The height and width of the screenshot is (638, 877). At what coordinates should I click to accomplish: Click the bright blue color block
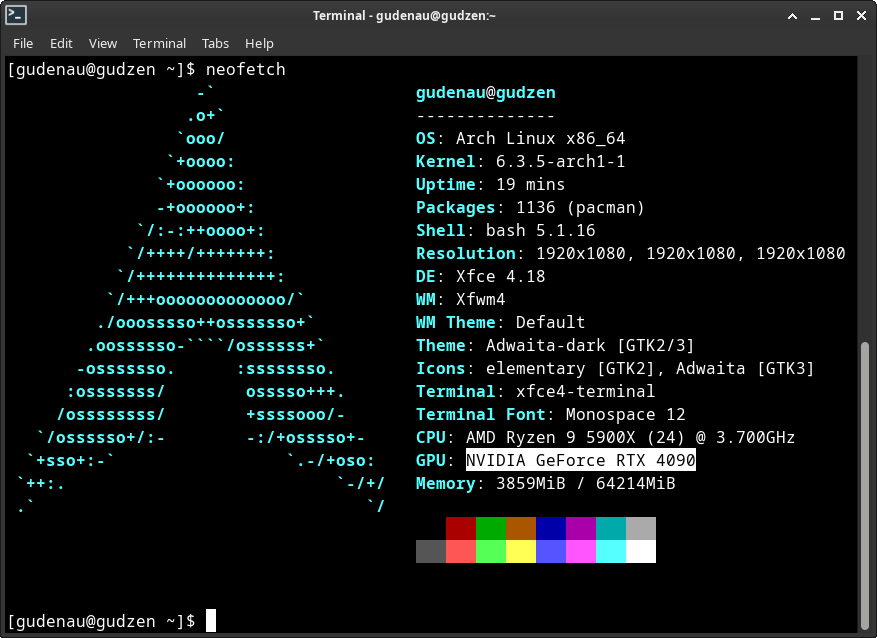[551, 551]
